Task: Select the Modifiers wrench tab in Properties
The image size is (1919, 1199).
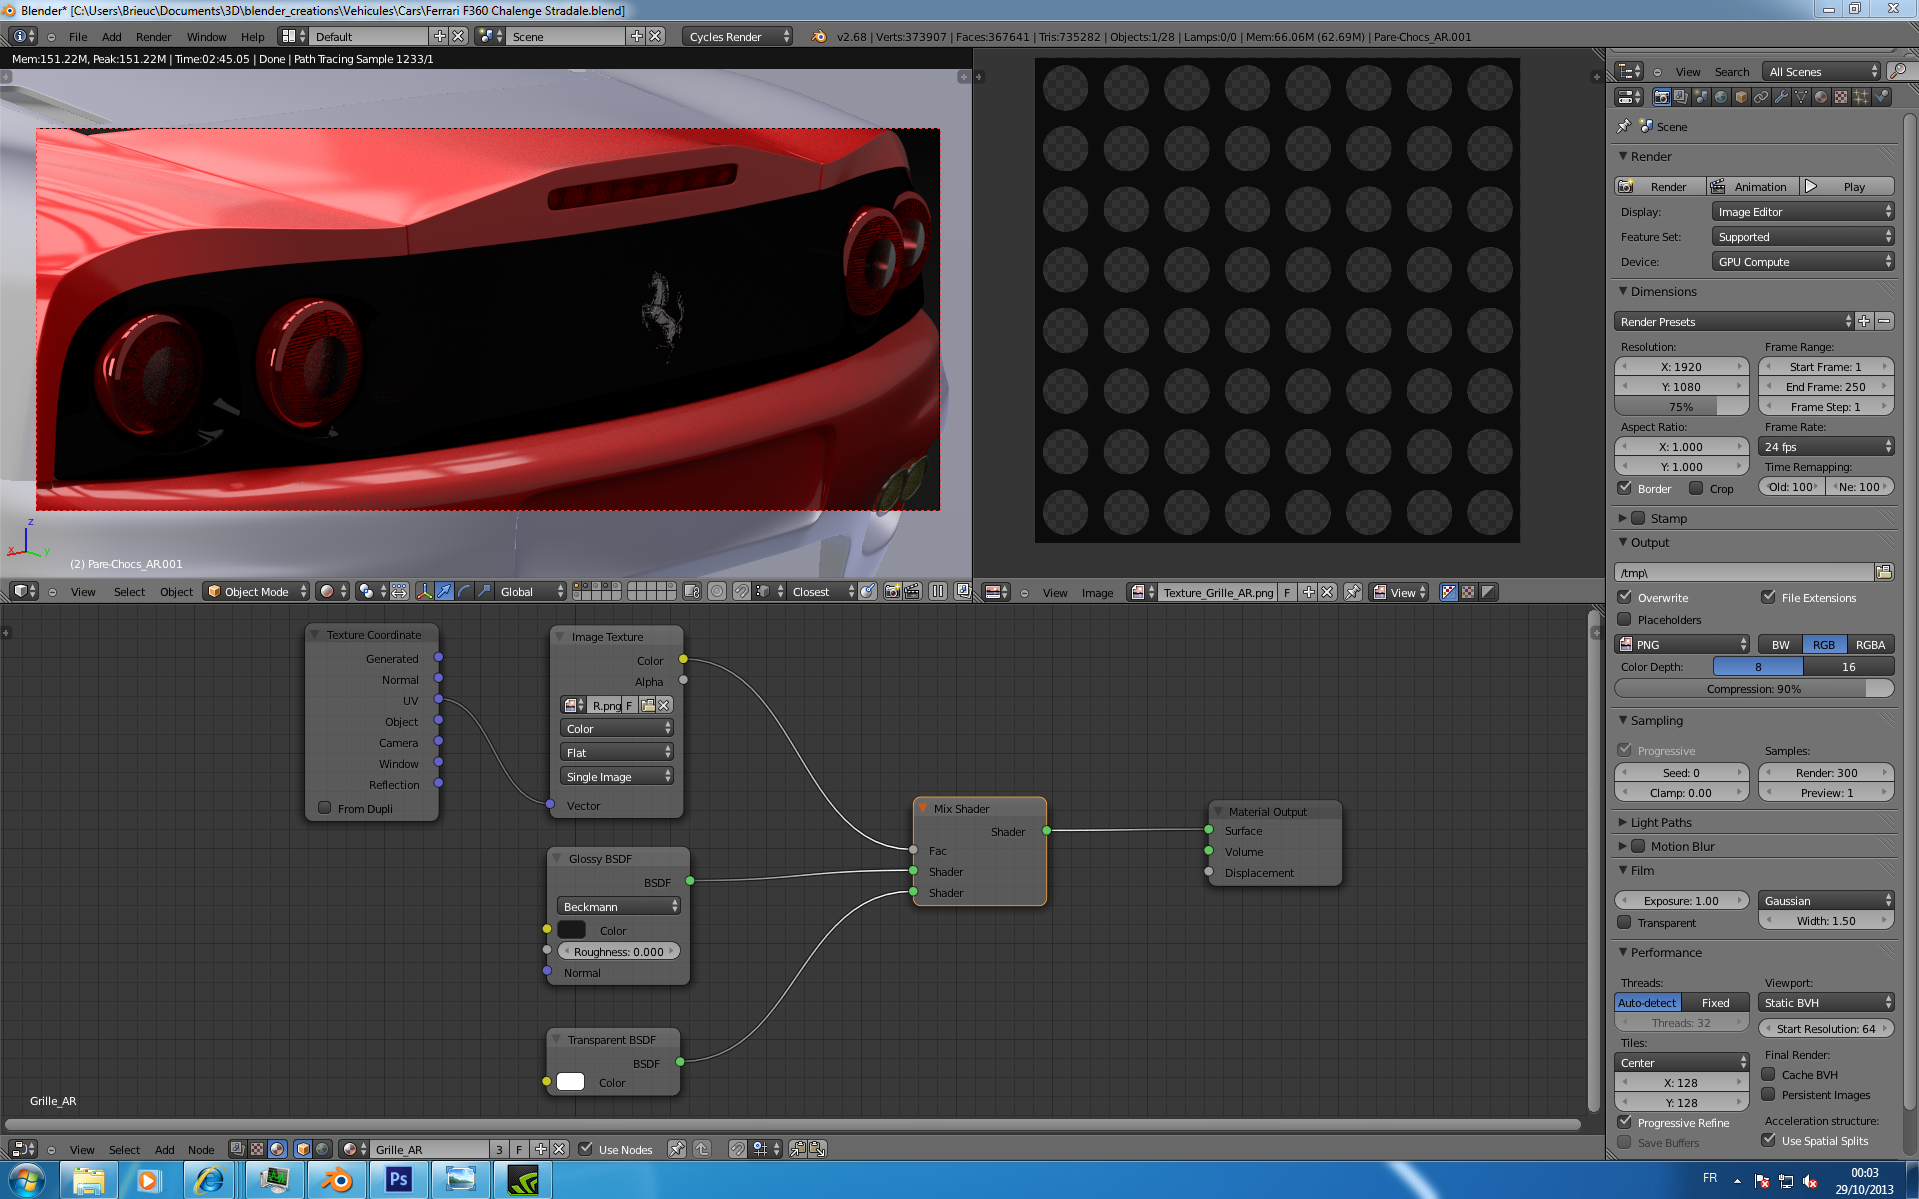Action: (x=1781, y=96)
